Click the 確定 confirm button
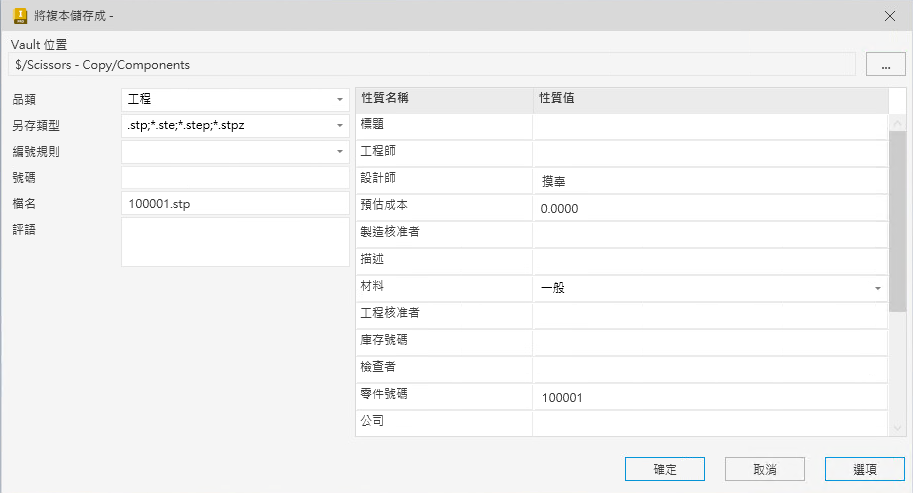 [x=665, y=469]
